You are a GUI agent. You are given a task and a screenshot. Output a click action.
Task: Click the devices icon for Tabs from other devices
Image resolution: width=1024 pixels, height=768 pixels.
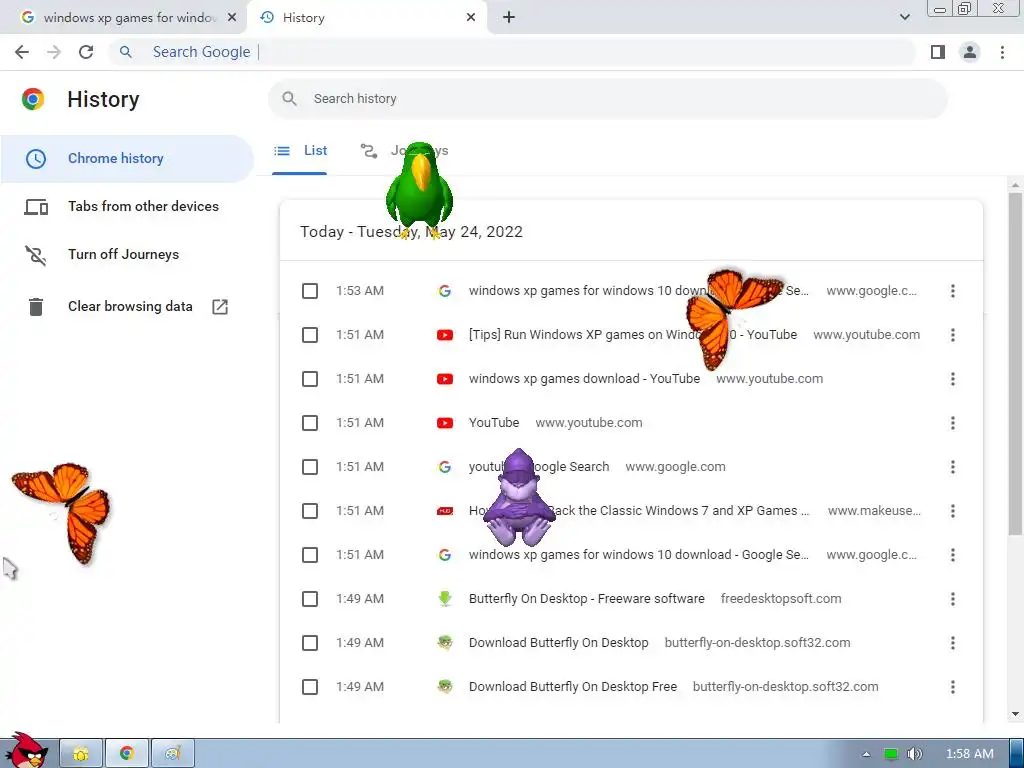point(36,207)
